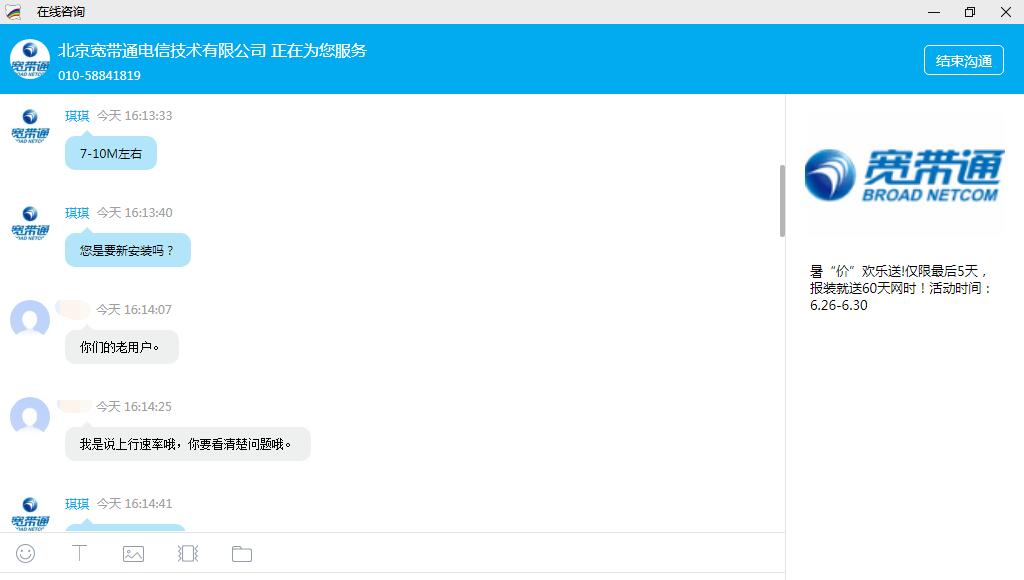
Task: Click the message bubble '7-10M左右'
Action: click(x=111, y=154)
